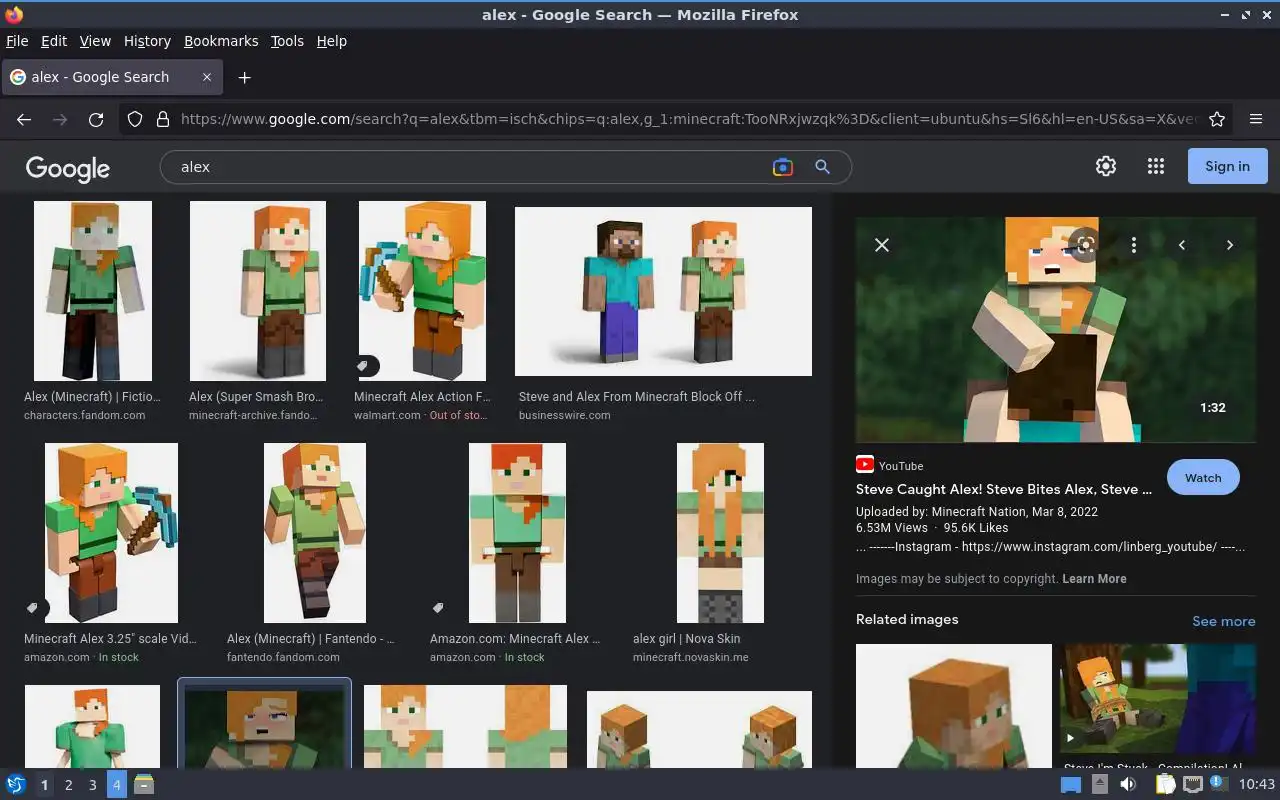Click the URL address bar

[688, 119]
